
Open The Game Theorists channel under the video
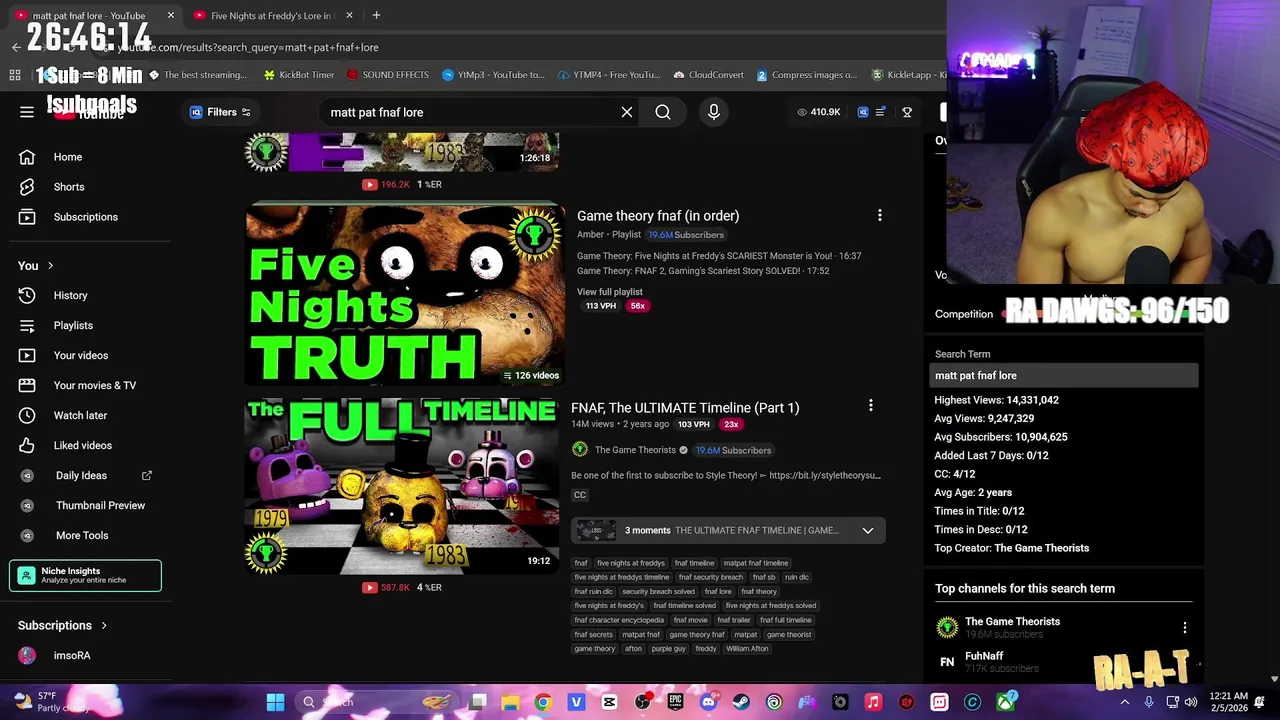(635, 450)
